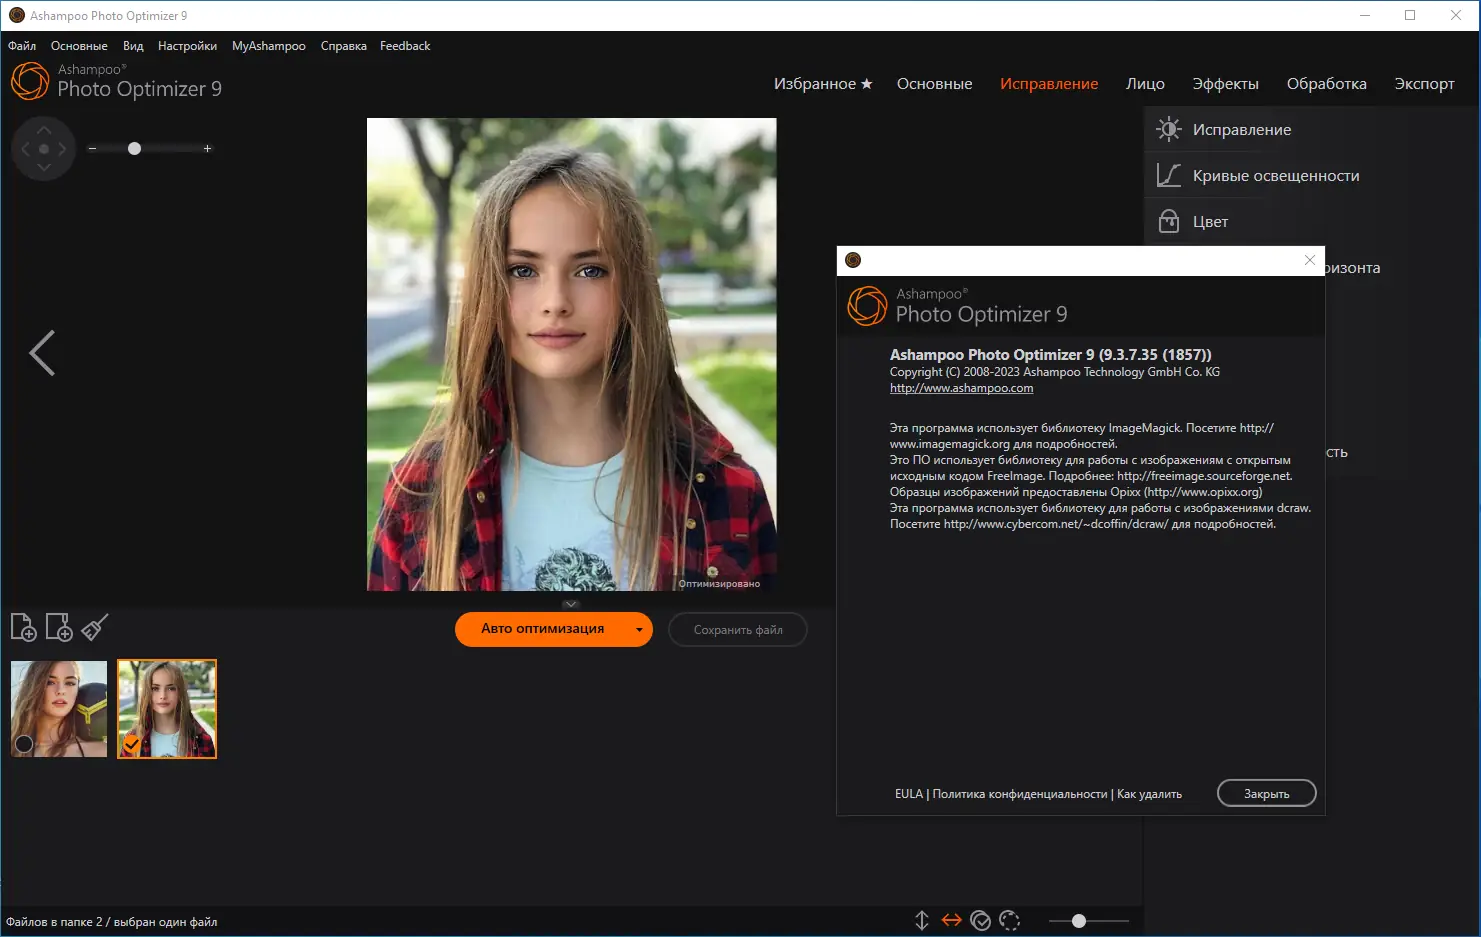Switch to the Эффекты tab
Screen dimensions: 1481x937
[x=1226, y=84]
